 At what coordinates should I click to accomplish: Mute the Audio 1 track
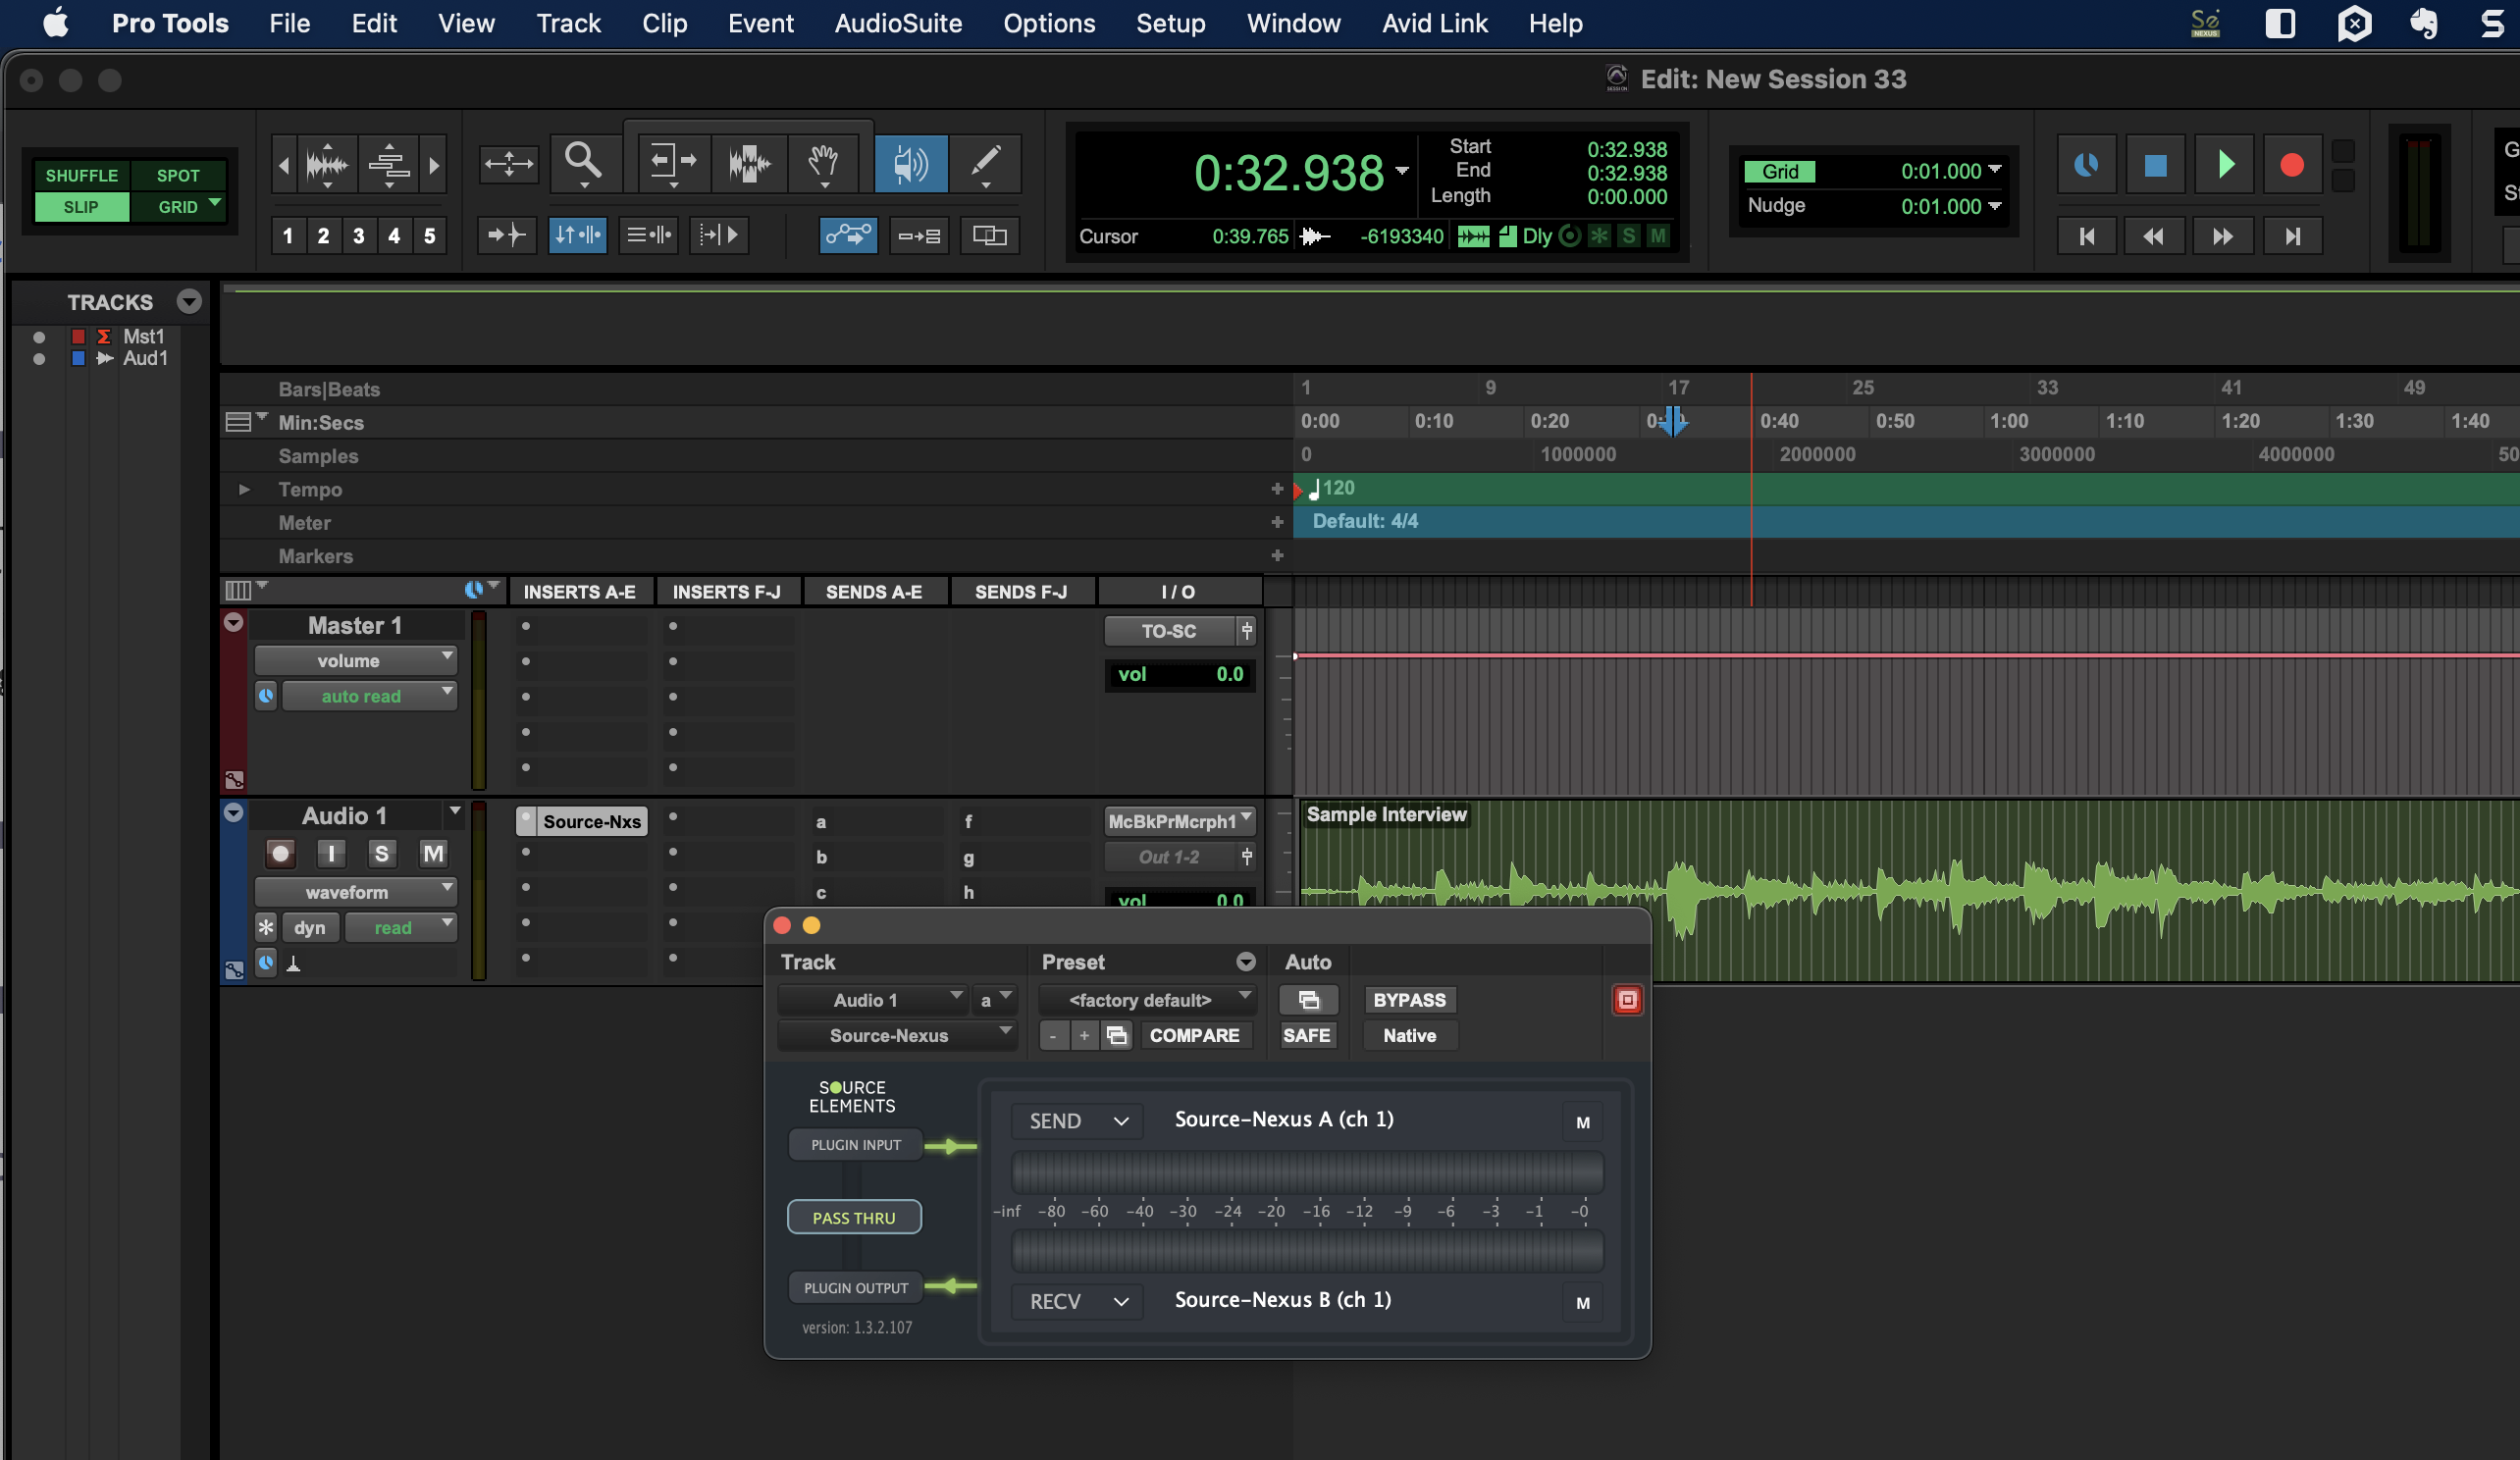[433, 853]
